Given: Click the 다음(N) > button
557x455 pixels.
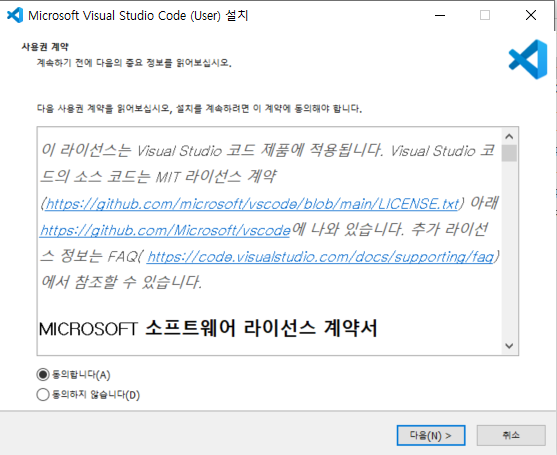Looking at the screenshot, I should pos(431,435).
